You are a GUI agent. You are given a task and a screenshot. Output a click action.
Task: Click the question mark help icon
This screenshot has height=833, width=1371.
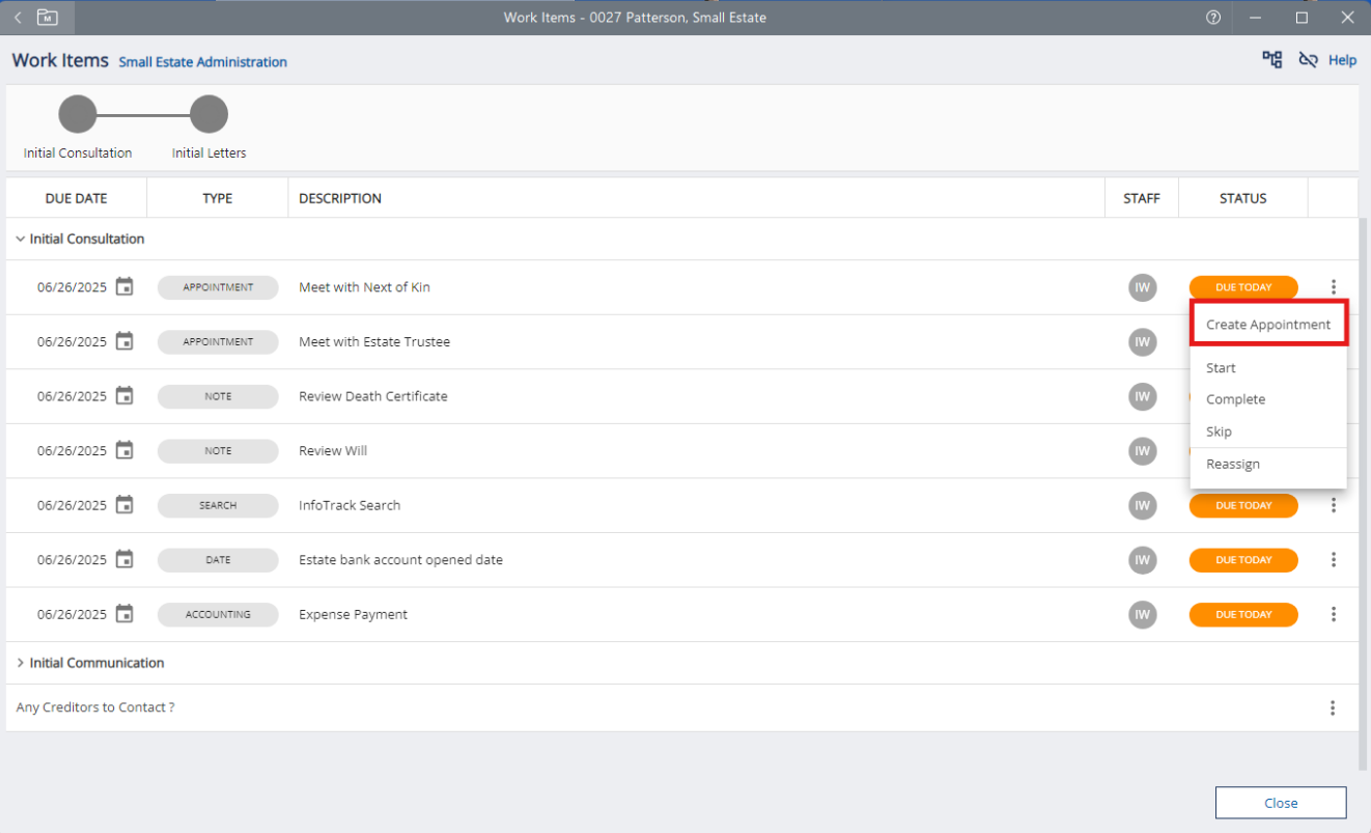coord(1213,17)
